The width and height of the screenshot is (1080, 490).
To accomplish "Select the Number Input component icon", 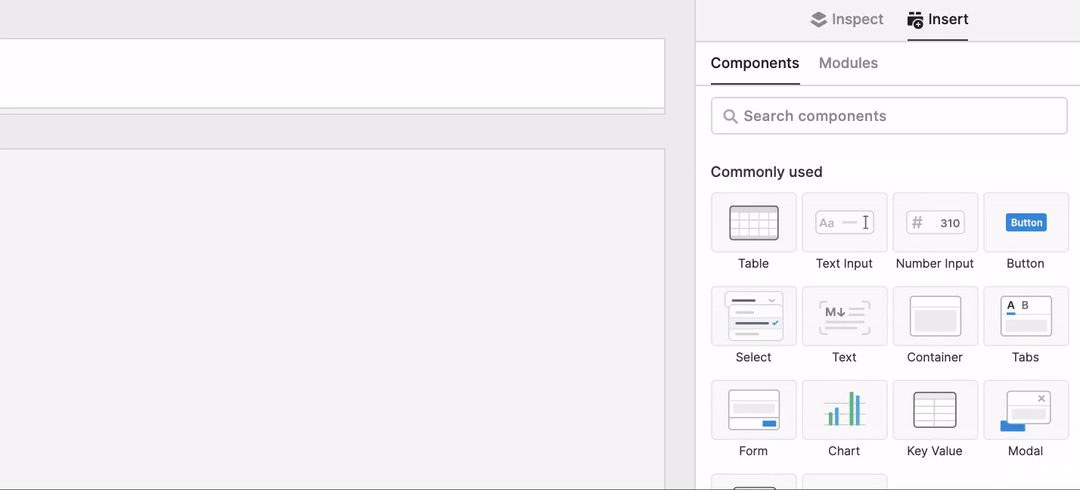I will tap(935, 223).
